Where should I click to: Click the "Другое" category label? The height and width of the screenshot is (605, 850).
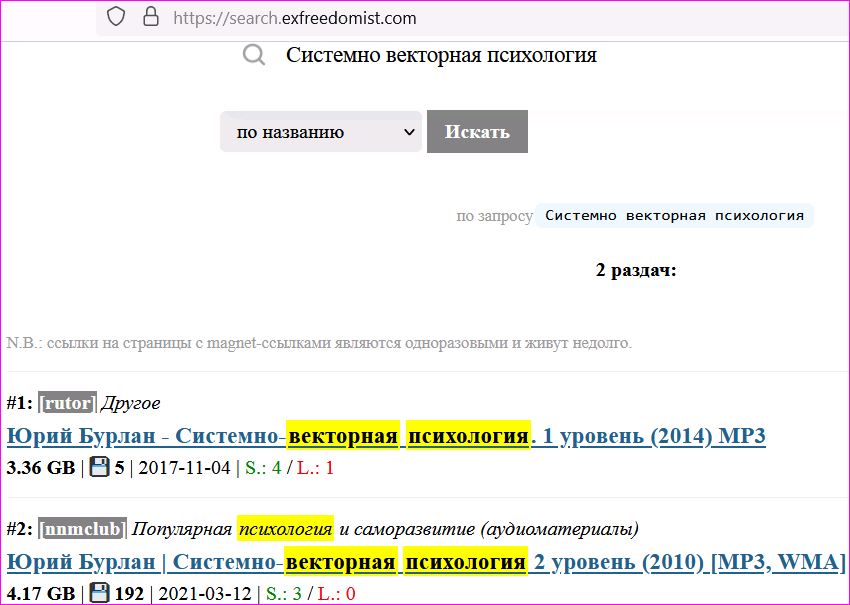(x=131, y=403)
